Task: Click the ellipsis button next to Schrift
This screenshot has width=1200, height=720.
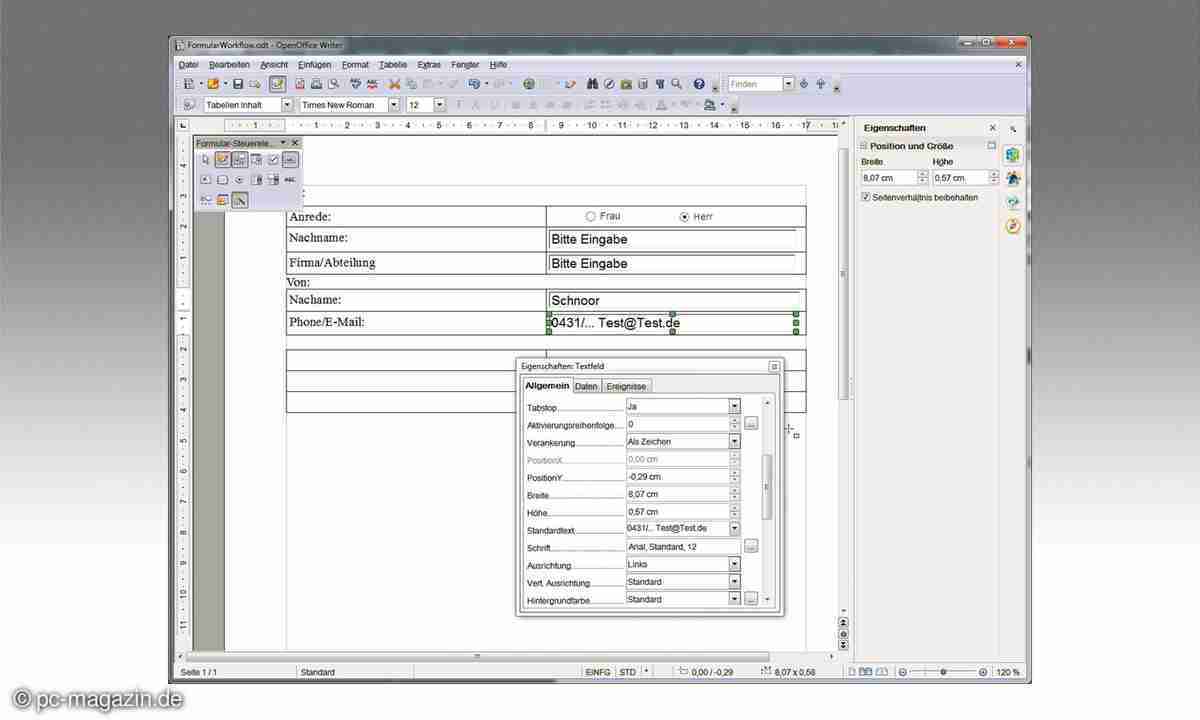Action: (751, 547)
